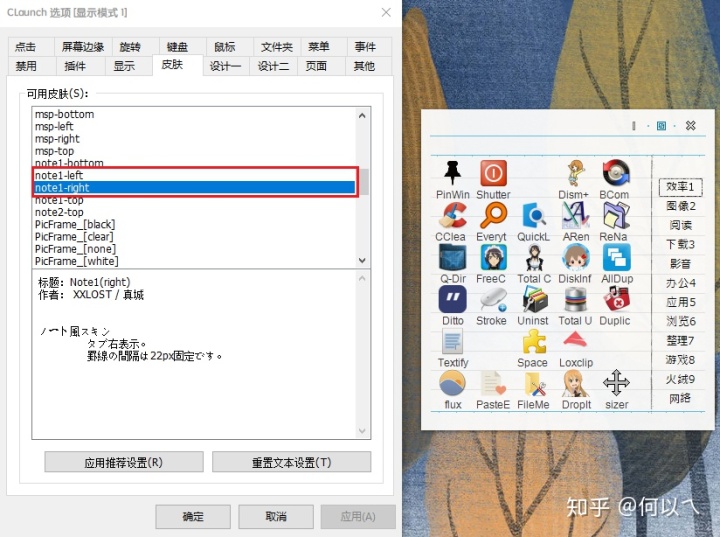Click the pin bar icon in launcher header
720x537 pixels.
[633, 125]
